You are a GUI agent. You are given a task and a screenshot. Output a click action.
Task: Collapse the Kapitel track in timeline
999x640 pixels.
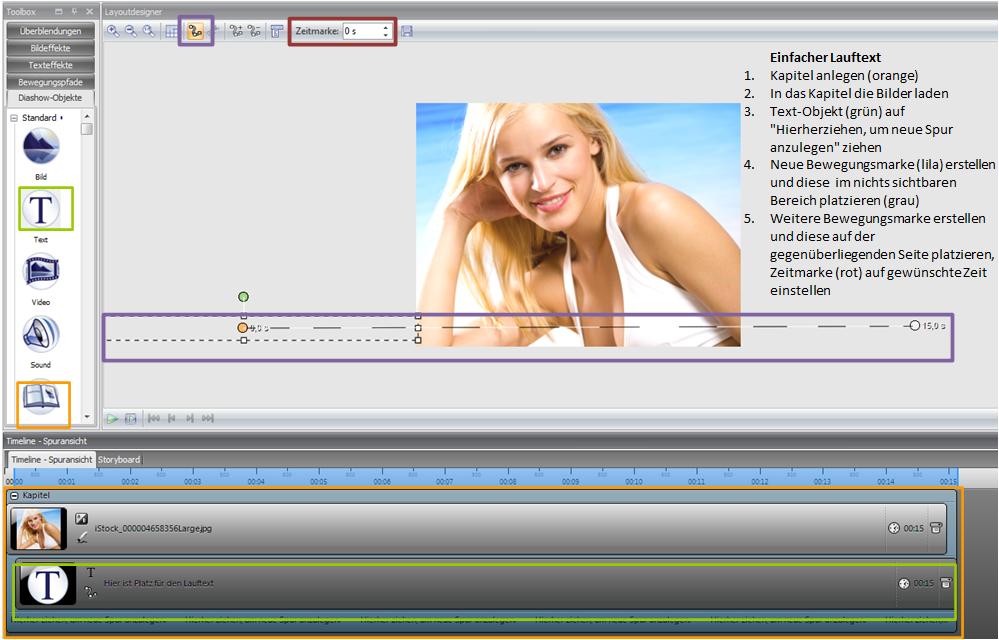click(14, 495)
